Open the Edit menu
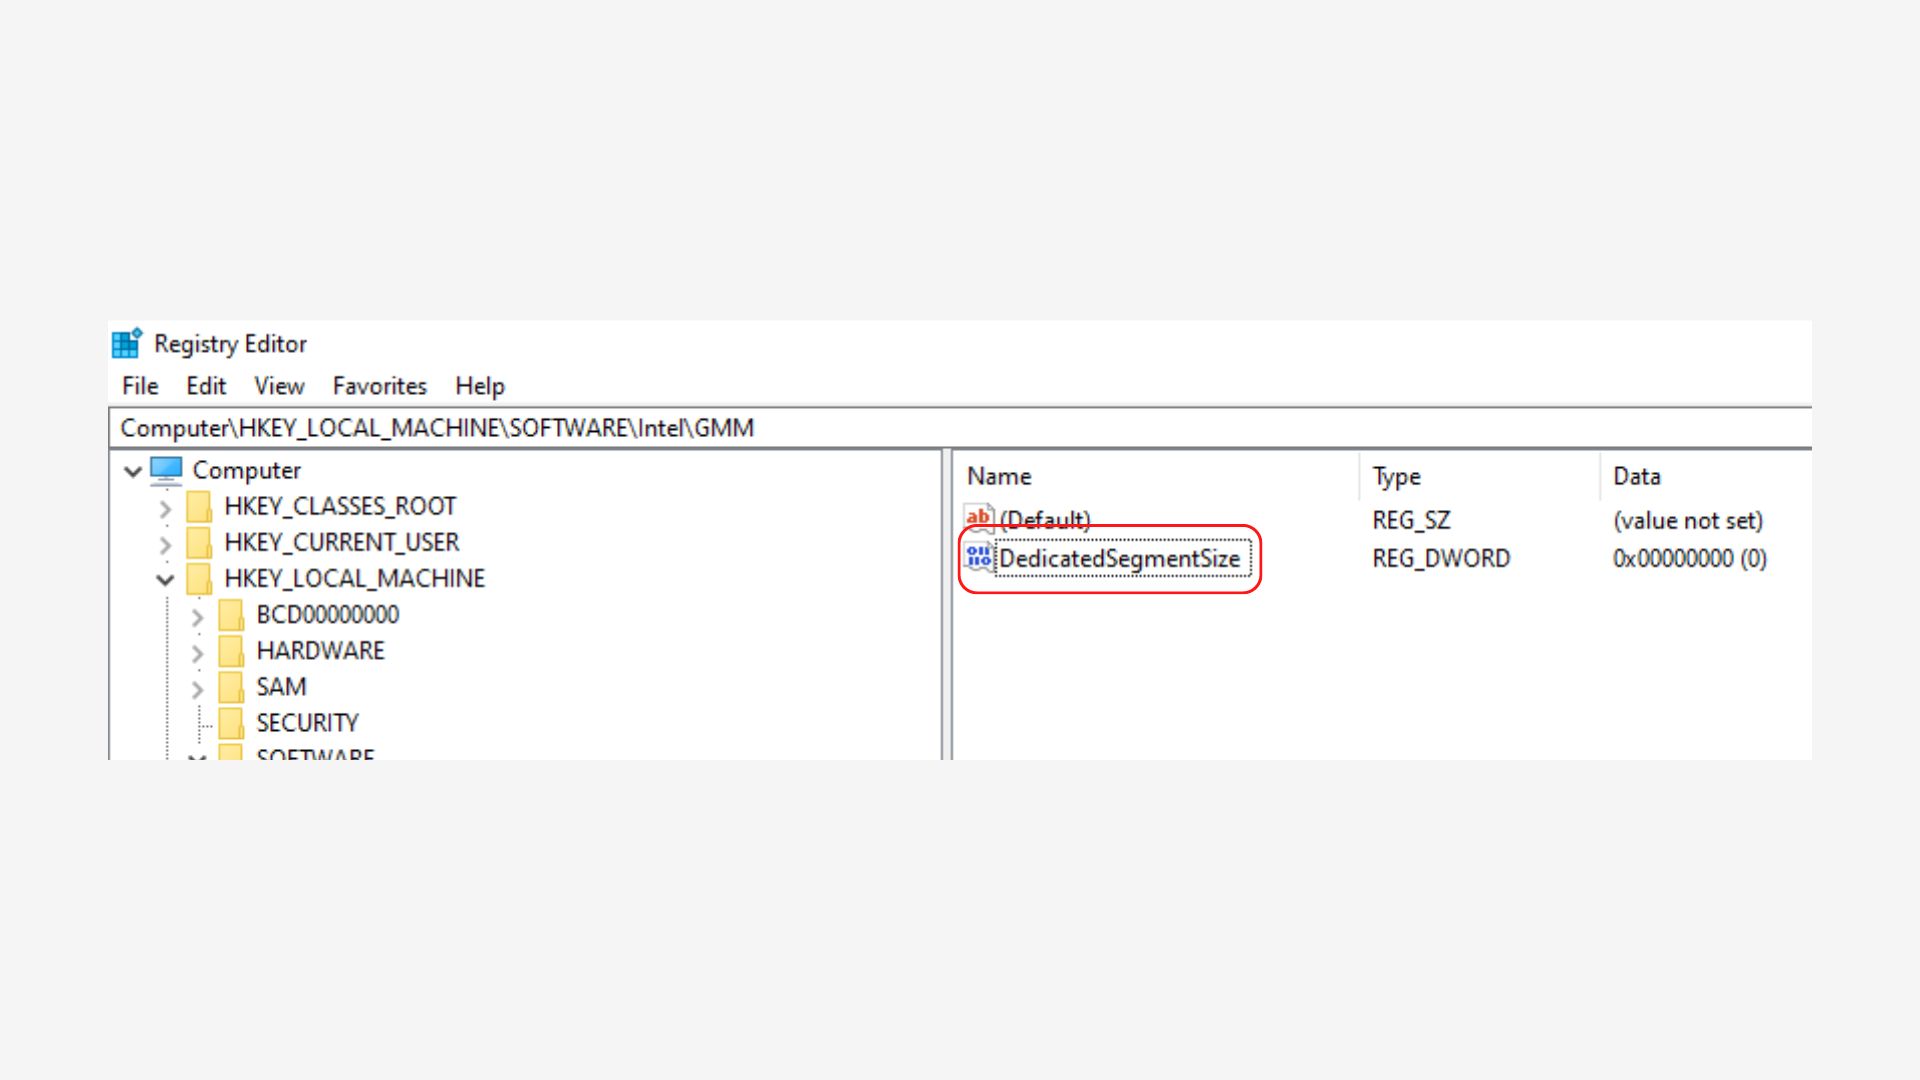This screenshot has width=1920, height=1080. tap(206, 386)
